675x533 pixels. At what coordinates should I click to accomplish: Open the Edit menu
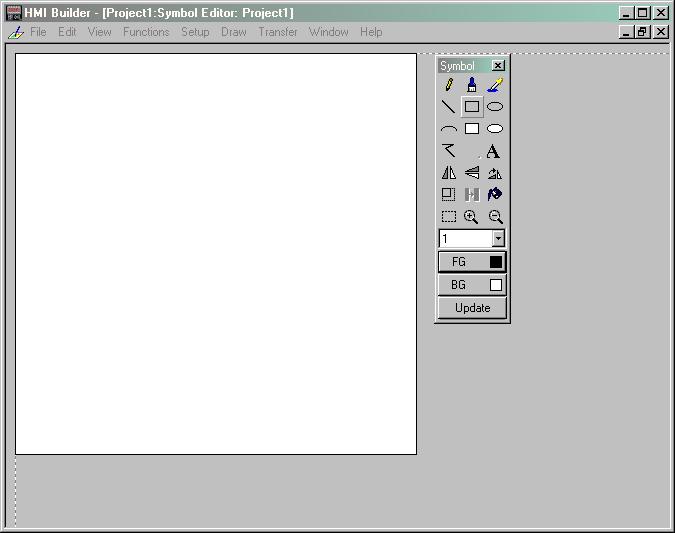[67, 32]
